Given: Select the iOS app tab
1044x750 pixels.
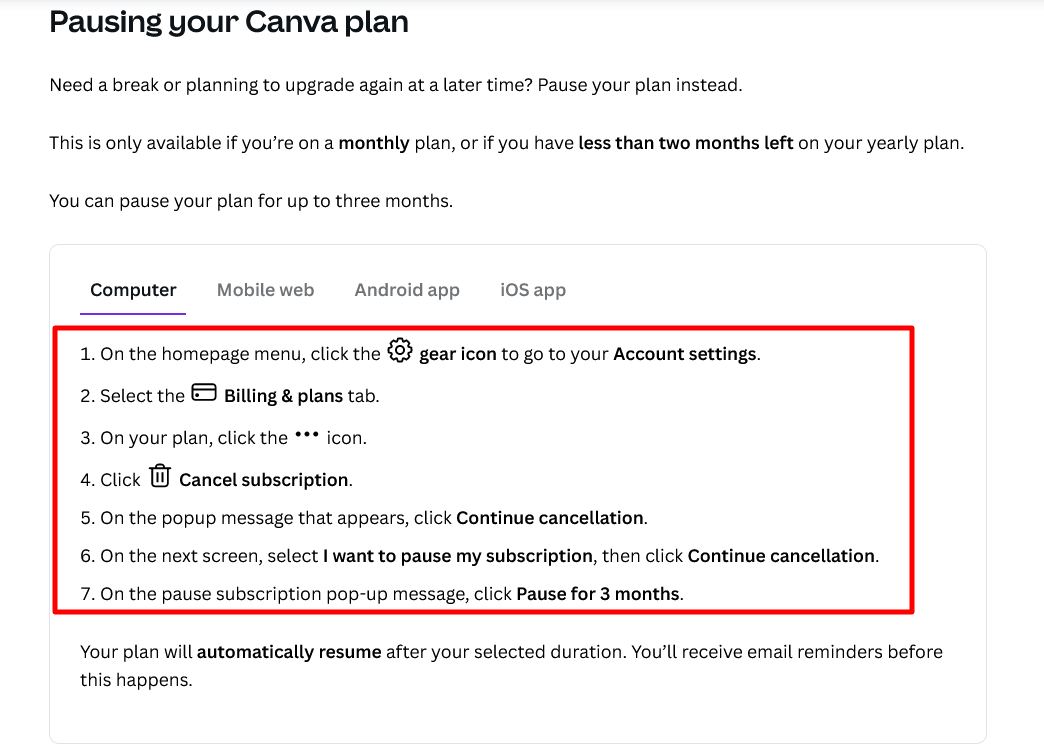Looking at the screenshot, I should click(x=532, y=290).
